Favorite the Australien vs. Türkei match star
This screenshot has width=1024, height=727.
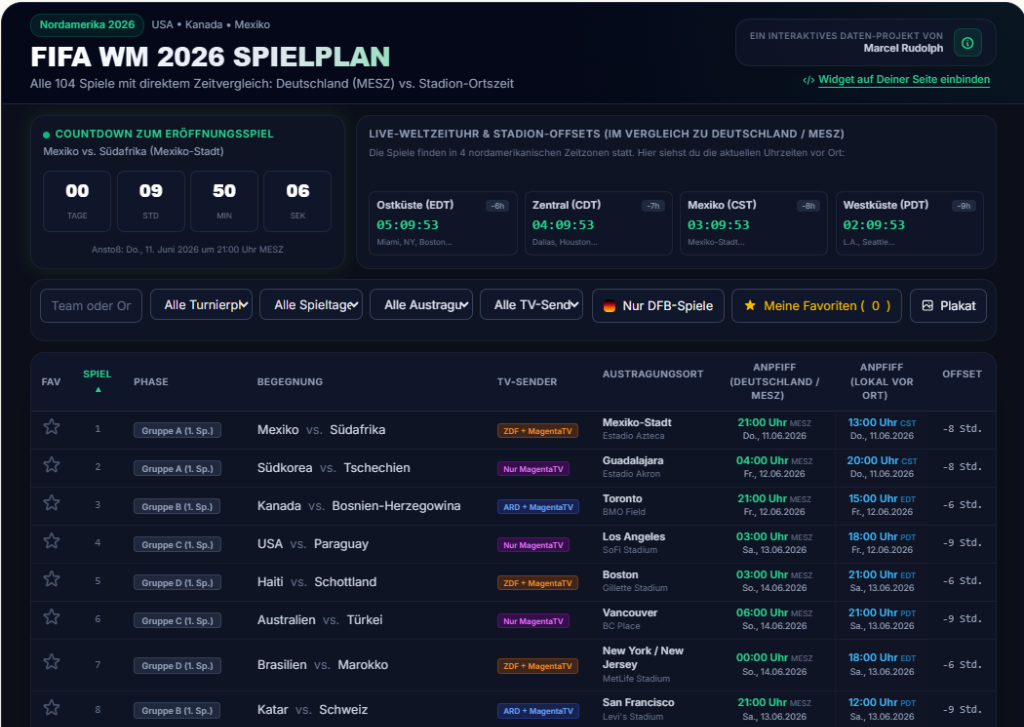(x=52, y=617)
